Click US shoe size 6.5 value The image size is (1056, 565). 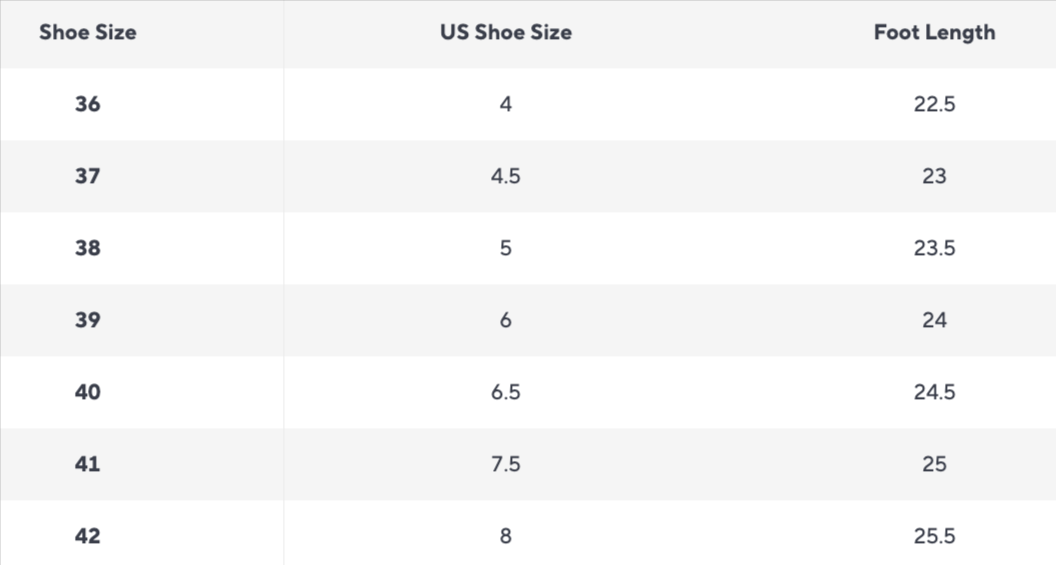(x=506, y=392)
